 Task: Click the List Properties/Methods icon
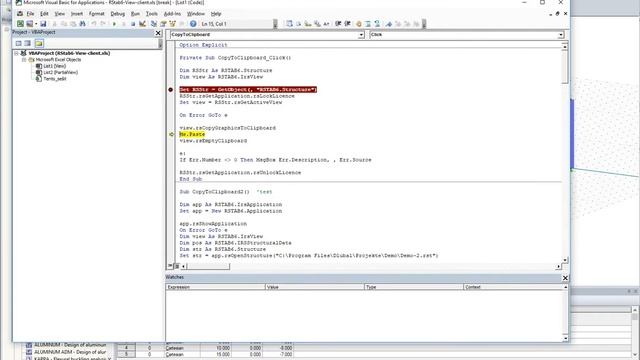tap(289, 24)
